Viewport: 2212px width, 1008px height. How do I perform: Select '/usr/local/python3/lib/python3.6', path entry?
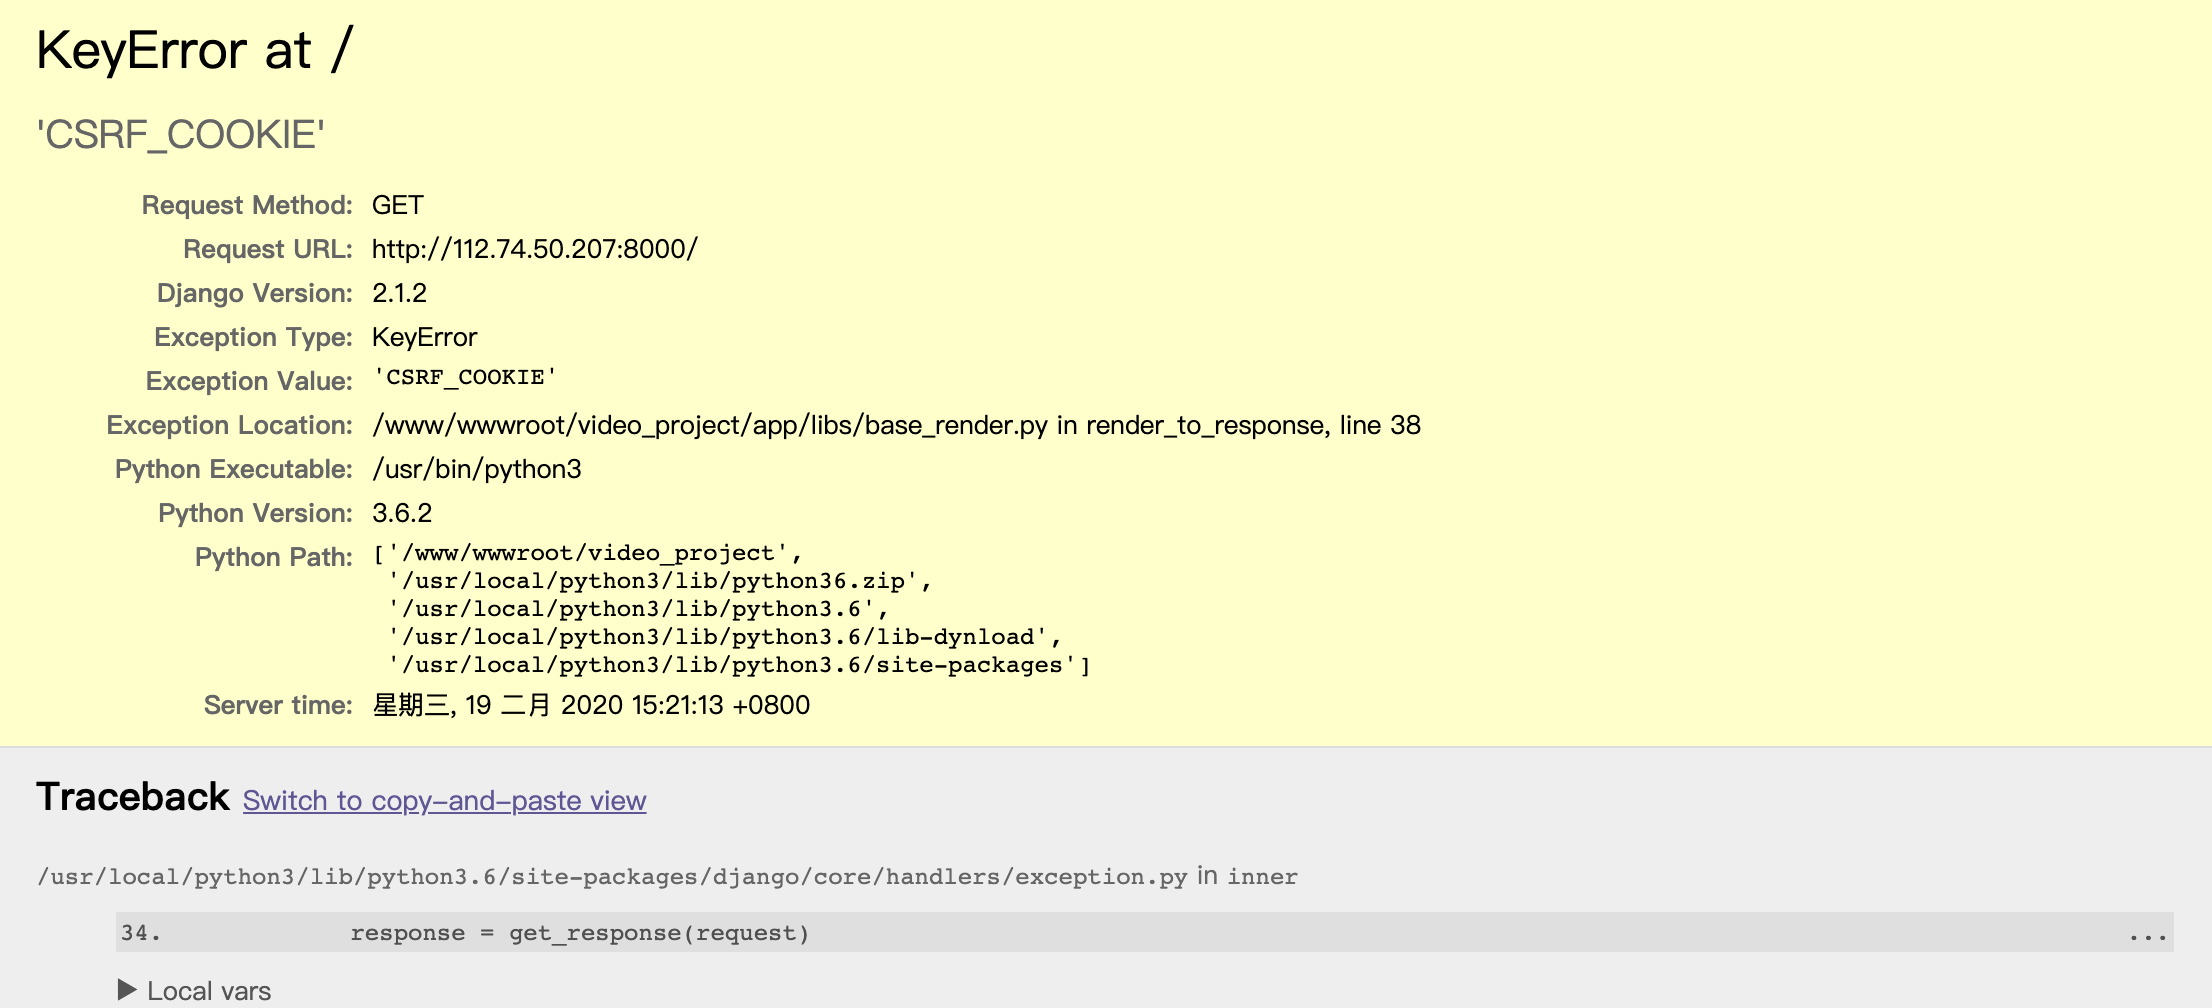(638, 609)
